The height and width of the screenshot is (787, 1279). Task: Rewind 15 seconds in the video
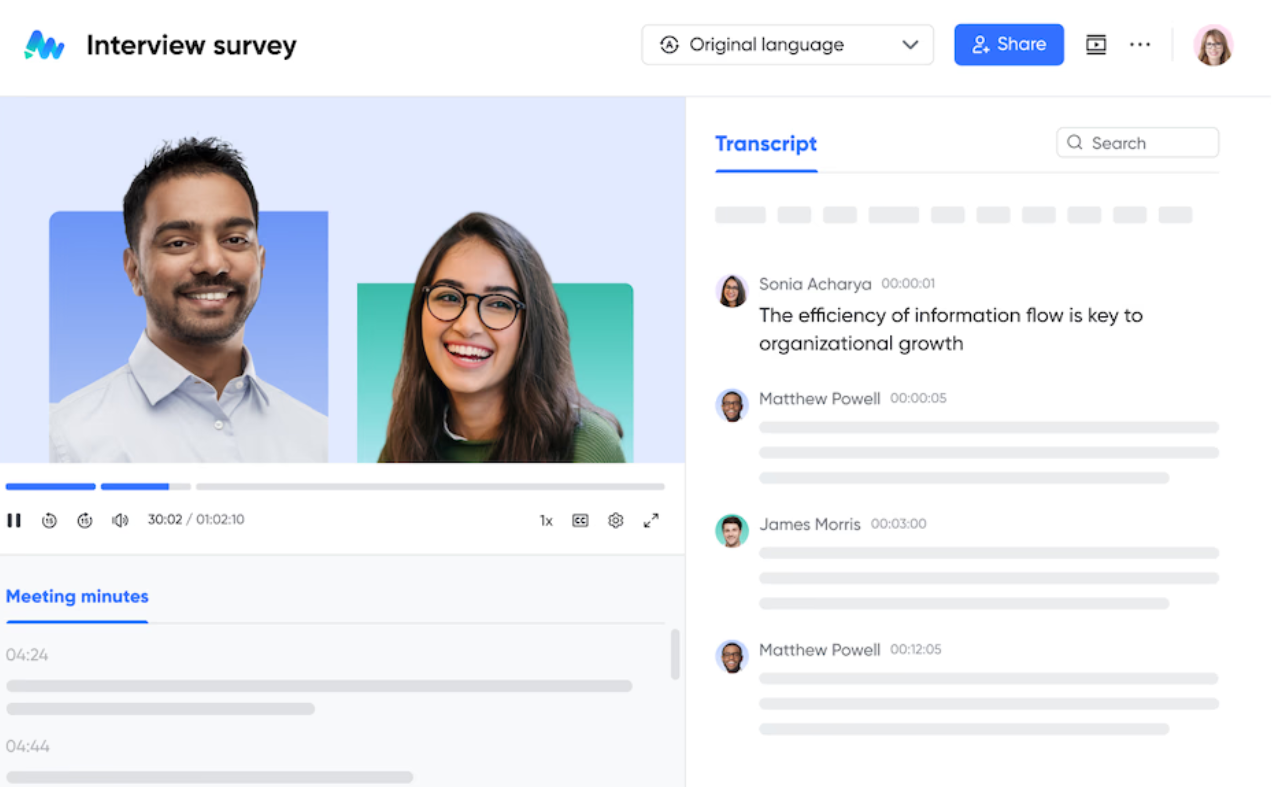[49, 520]
